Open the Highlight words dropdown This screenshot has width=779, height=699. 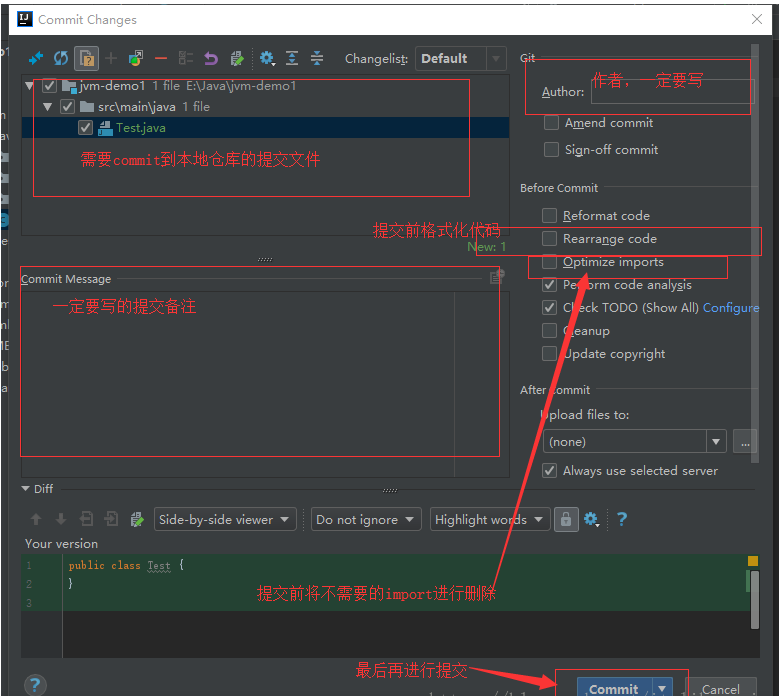tap(490, 519)
